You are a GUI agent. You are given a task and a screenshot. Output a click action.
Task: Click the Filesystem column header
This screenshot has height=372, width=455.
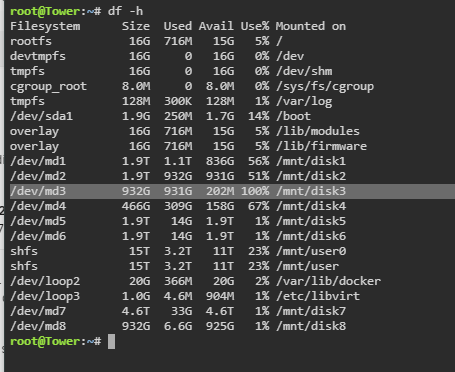(45, 26)
